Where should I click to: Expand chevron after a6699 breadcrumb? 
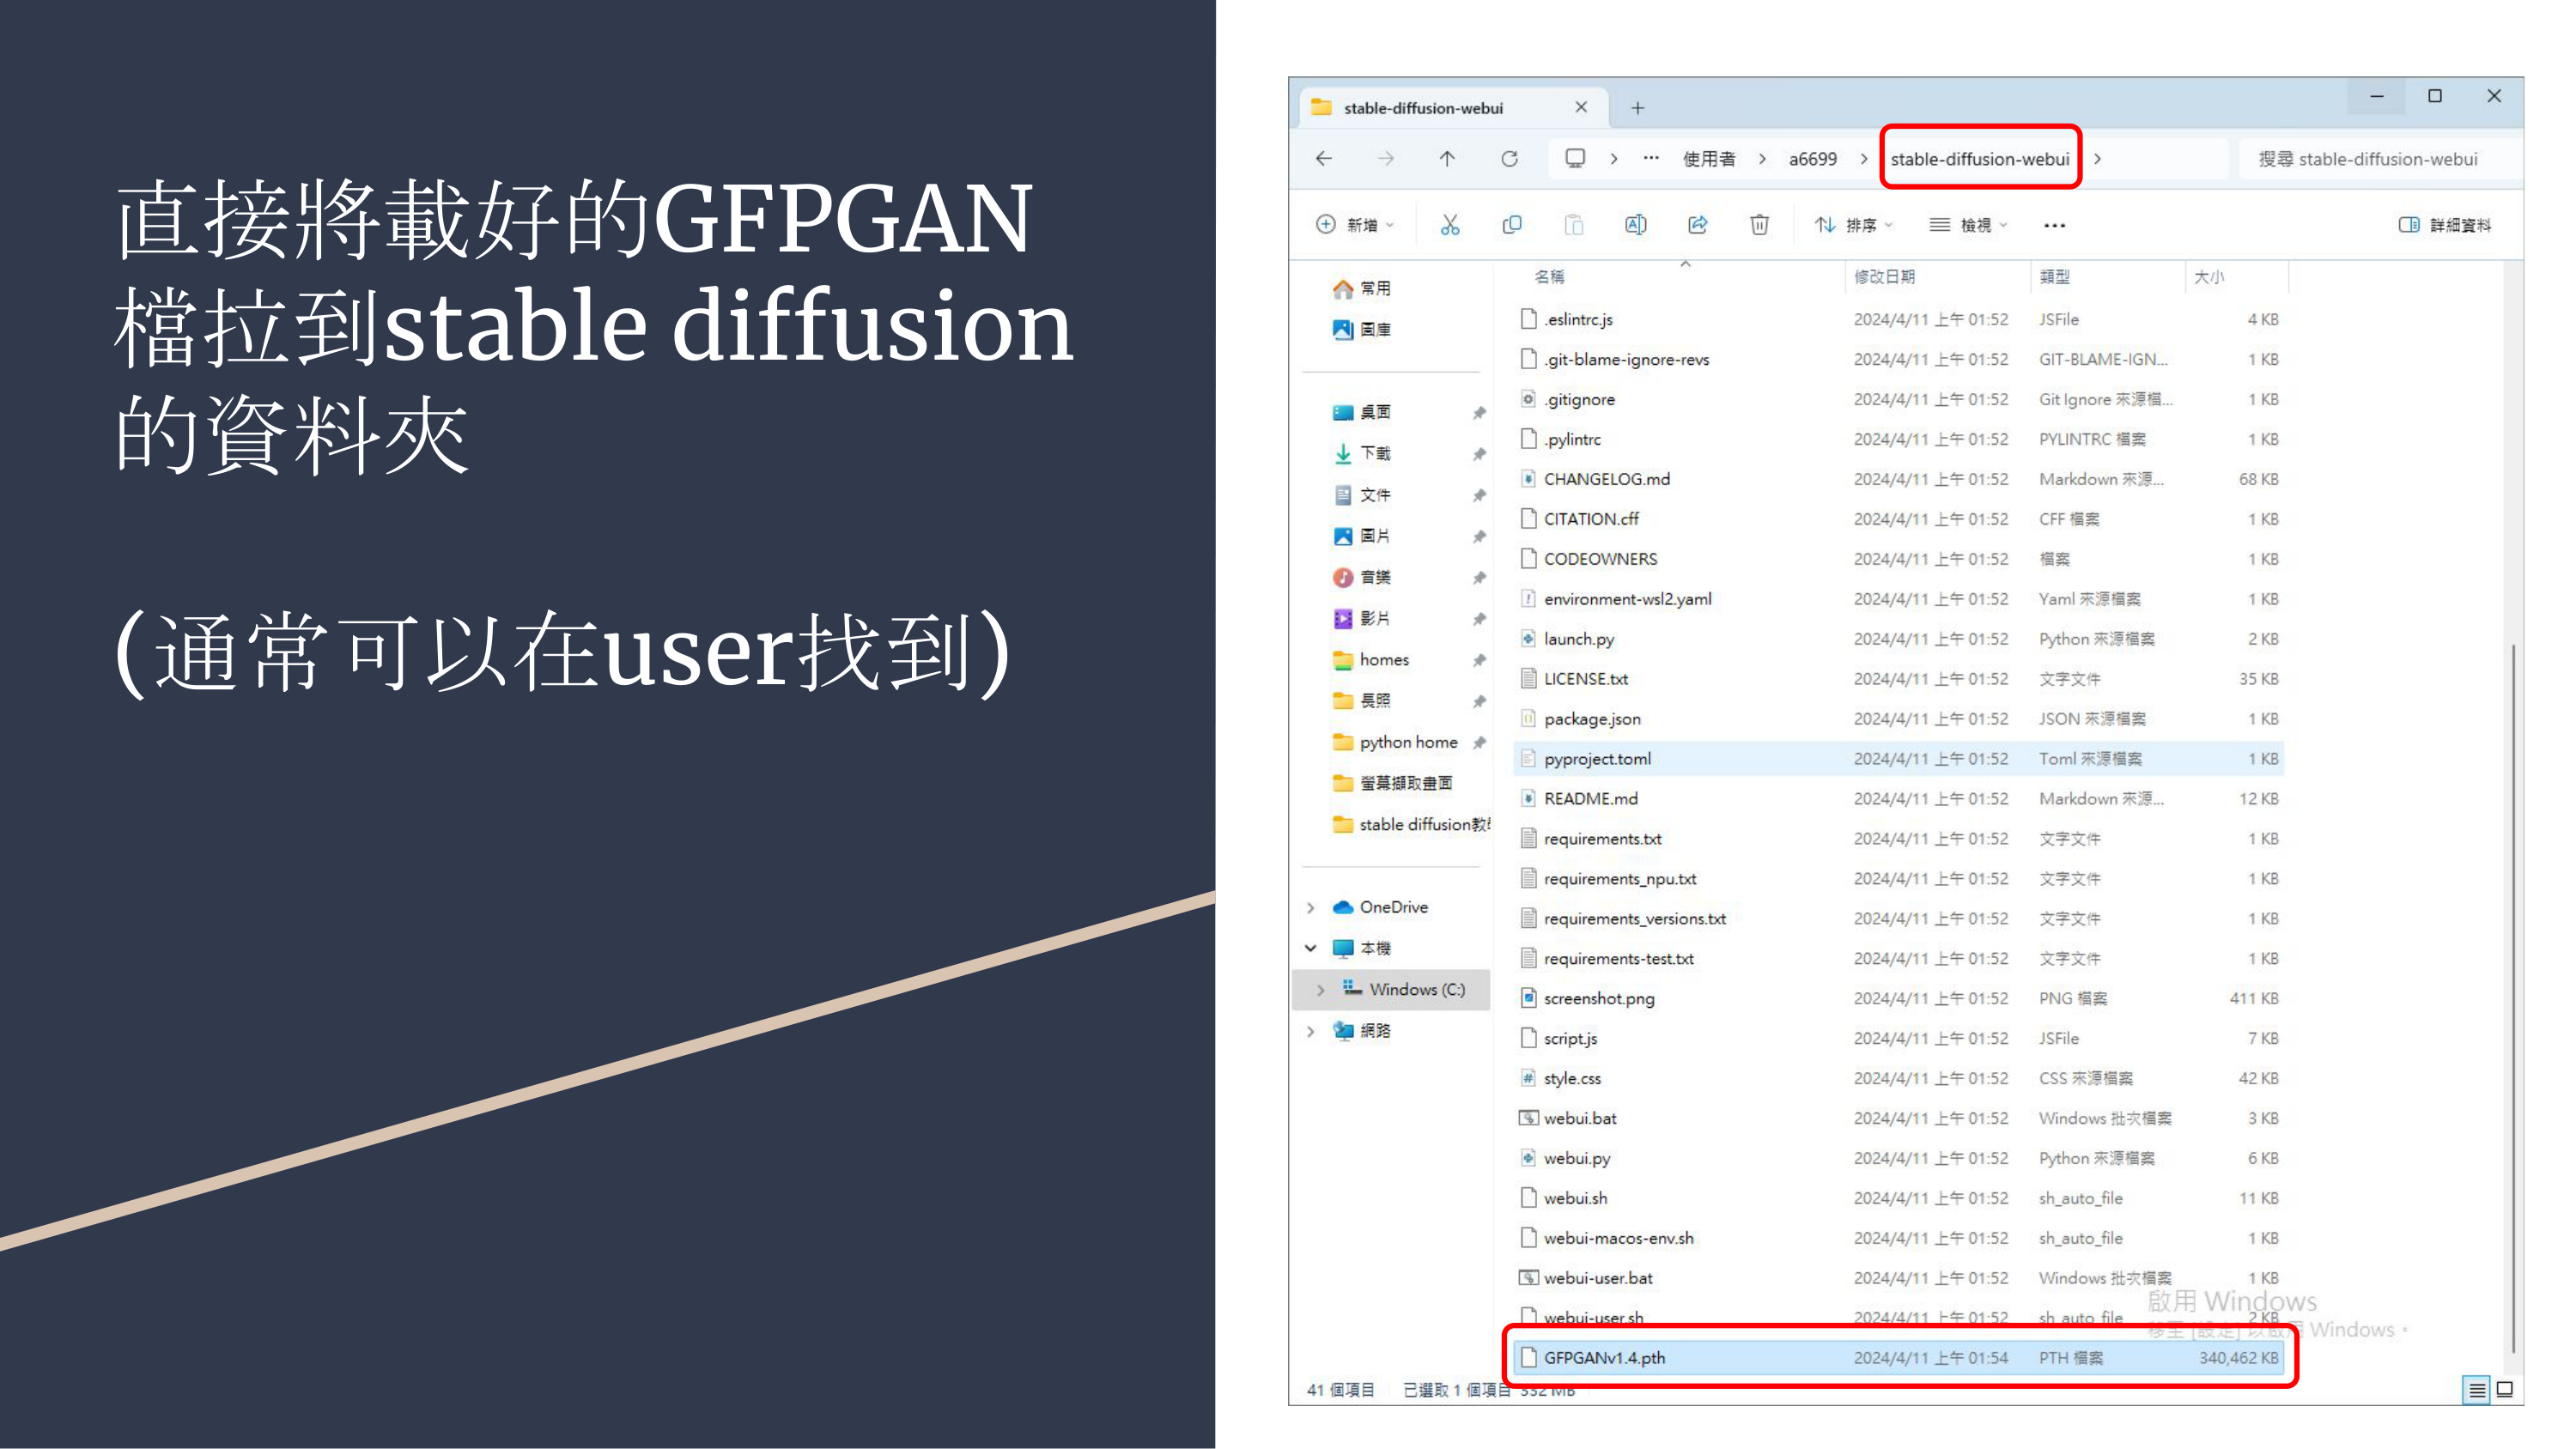(1864, 158)
